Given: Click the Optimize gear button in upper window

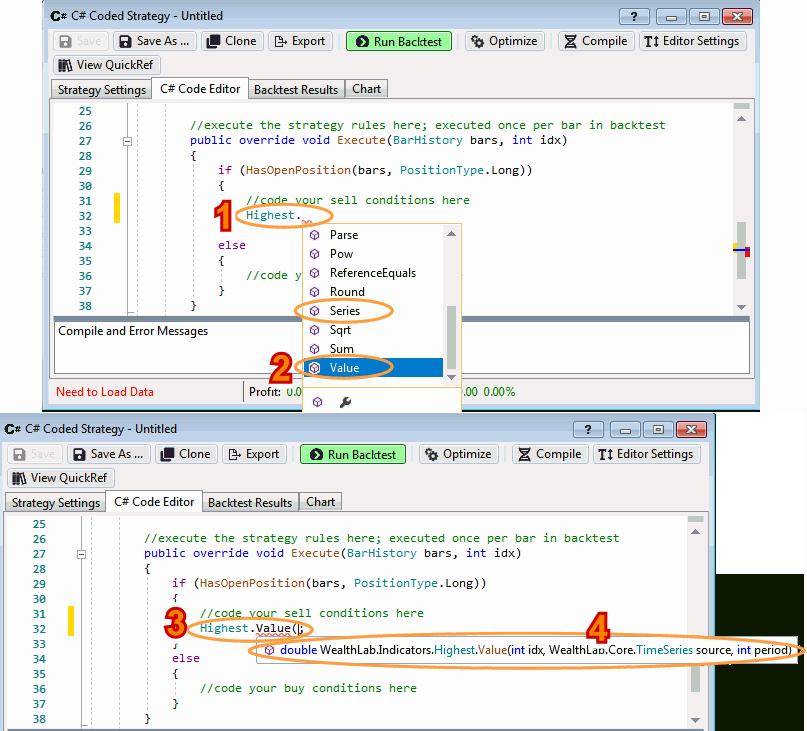Looking at the screenshot, I should pyautogui.click(x=505, y=41).
